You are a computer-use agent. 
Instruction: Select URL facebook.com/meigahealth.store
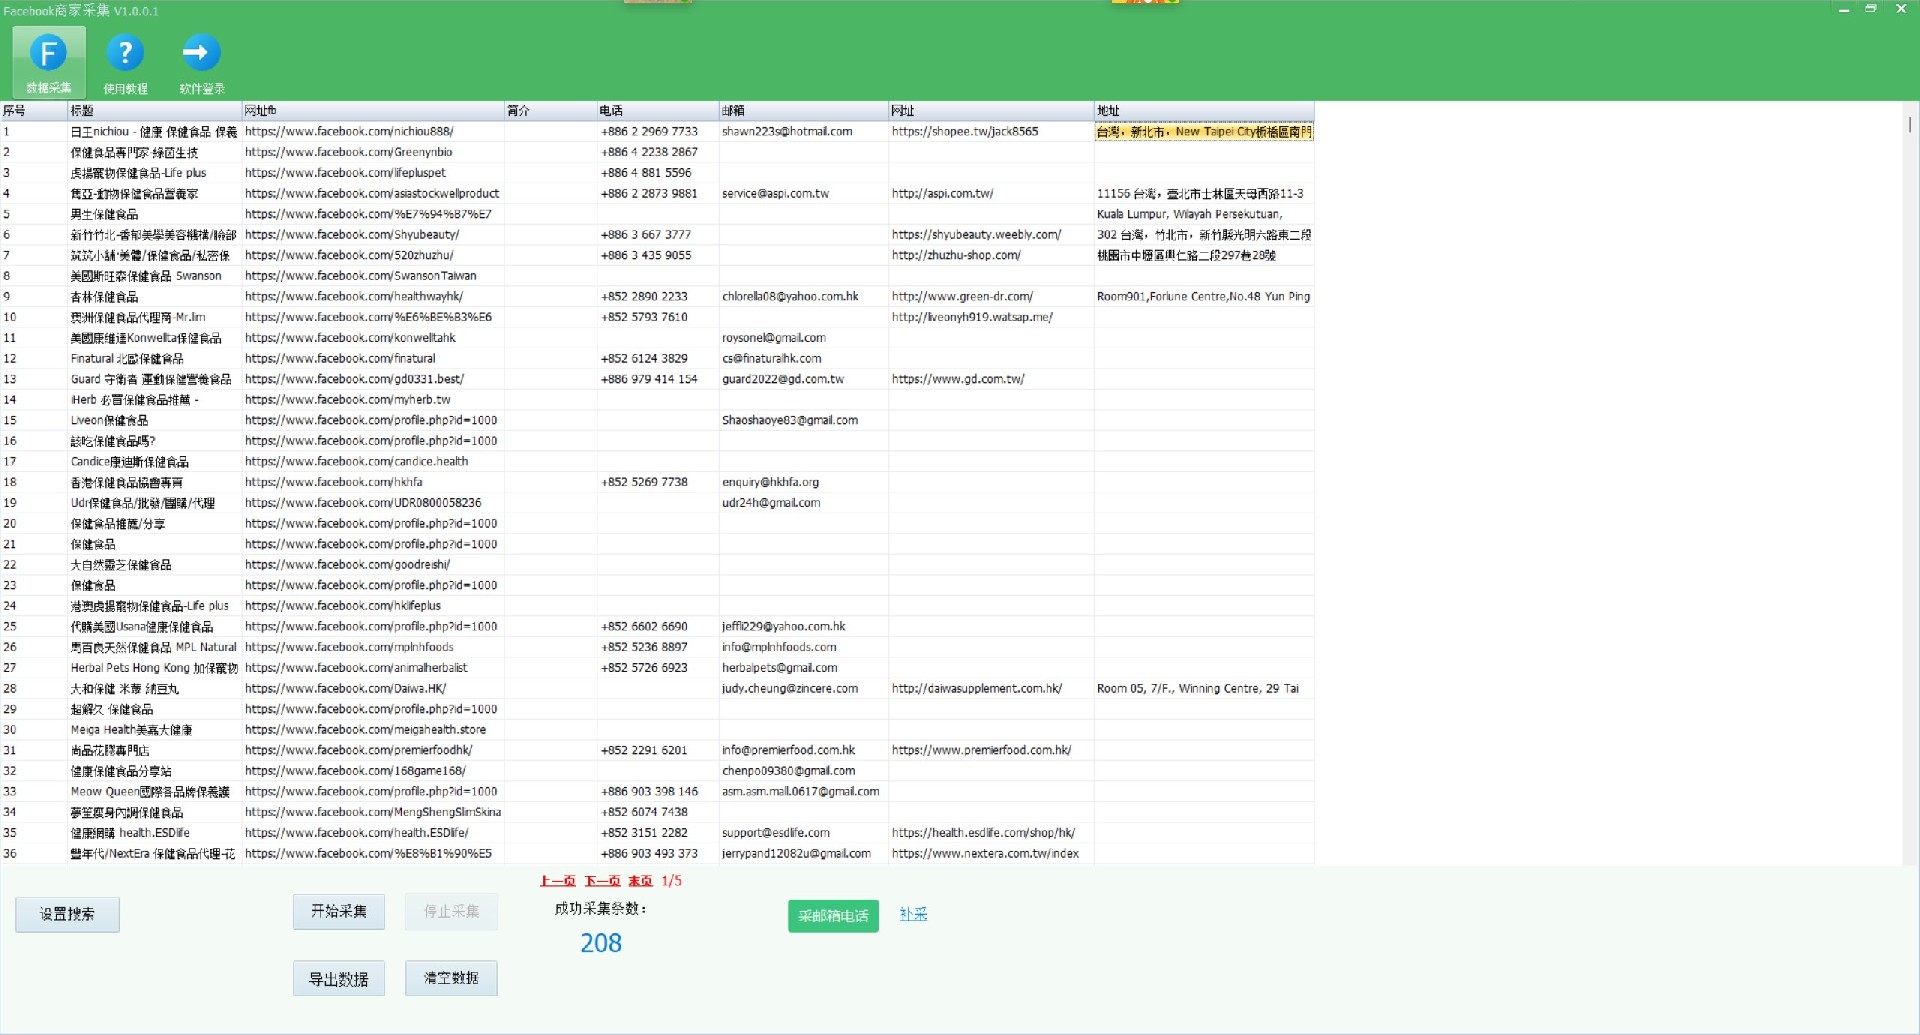373,730
